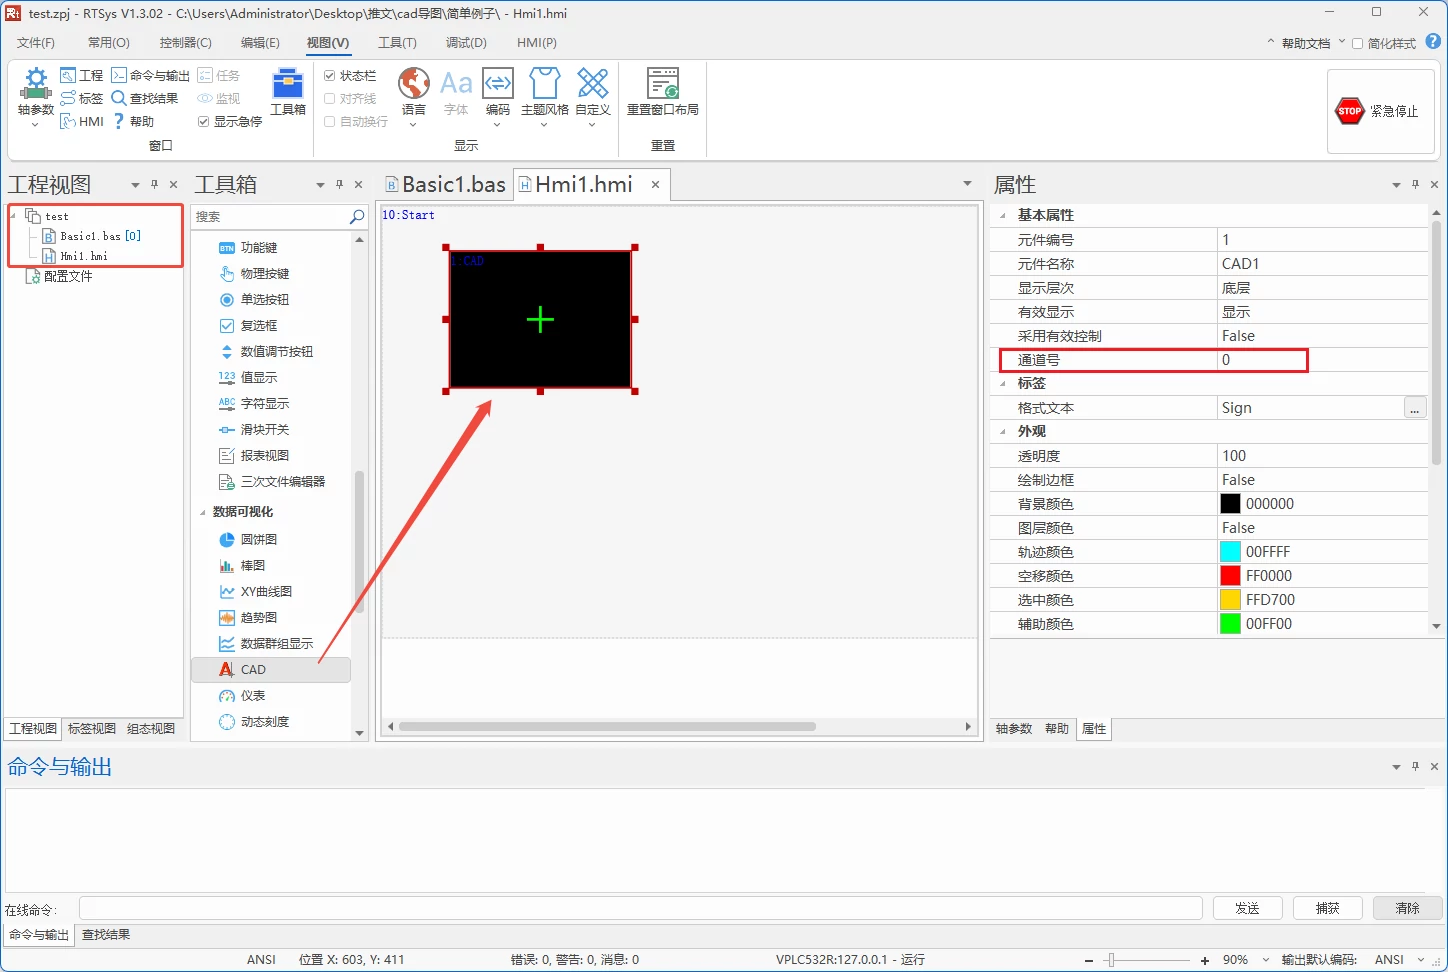Collapse the test project tree node
This screenshot has width=1448, height=972.
[x=14, y=216]
